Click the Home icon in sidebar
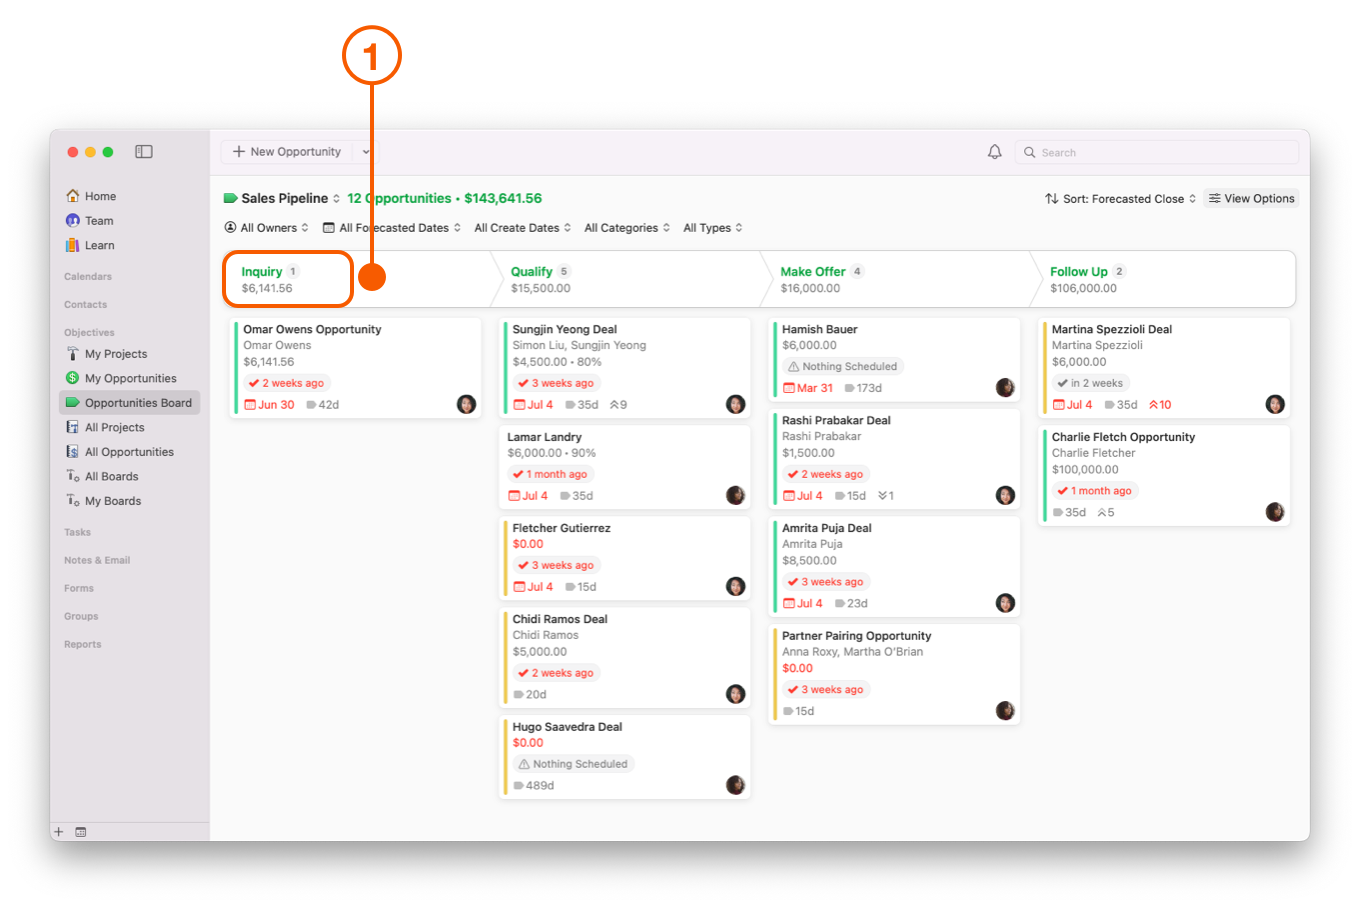Screen dimensions: 1360x906 coord(73,196)
